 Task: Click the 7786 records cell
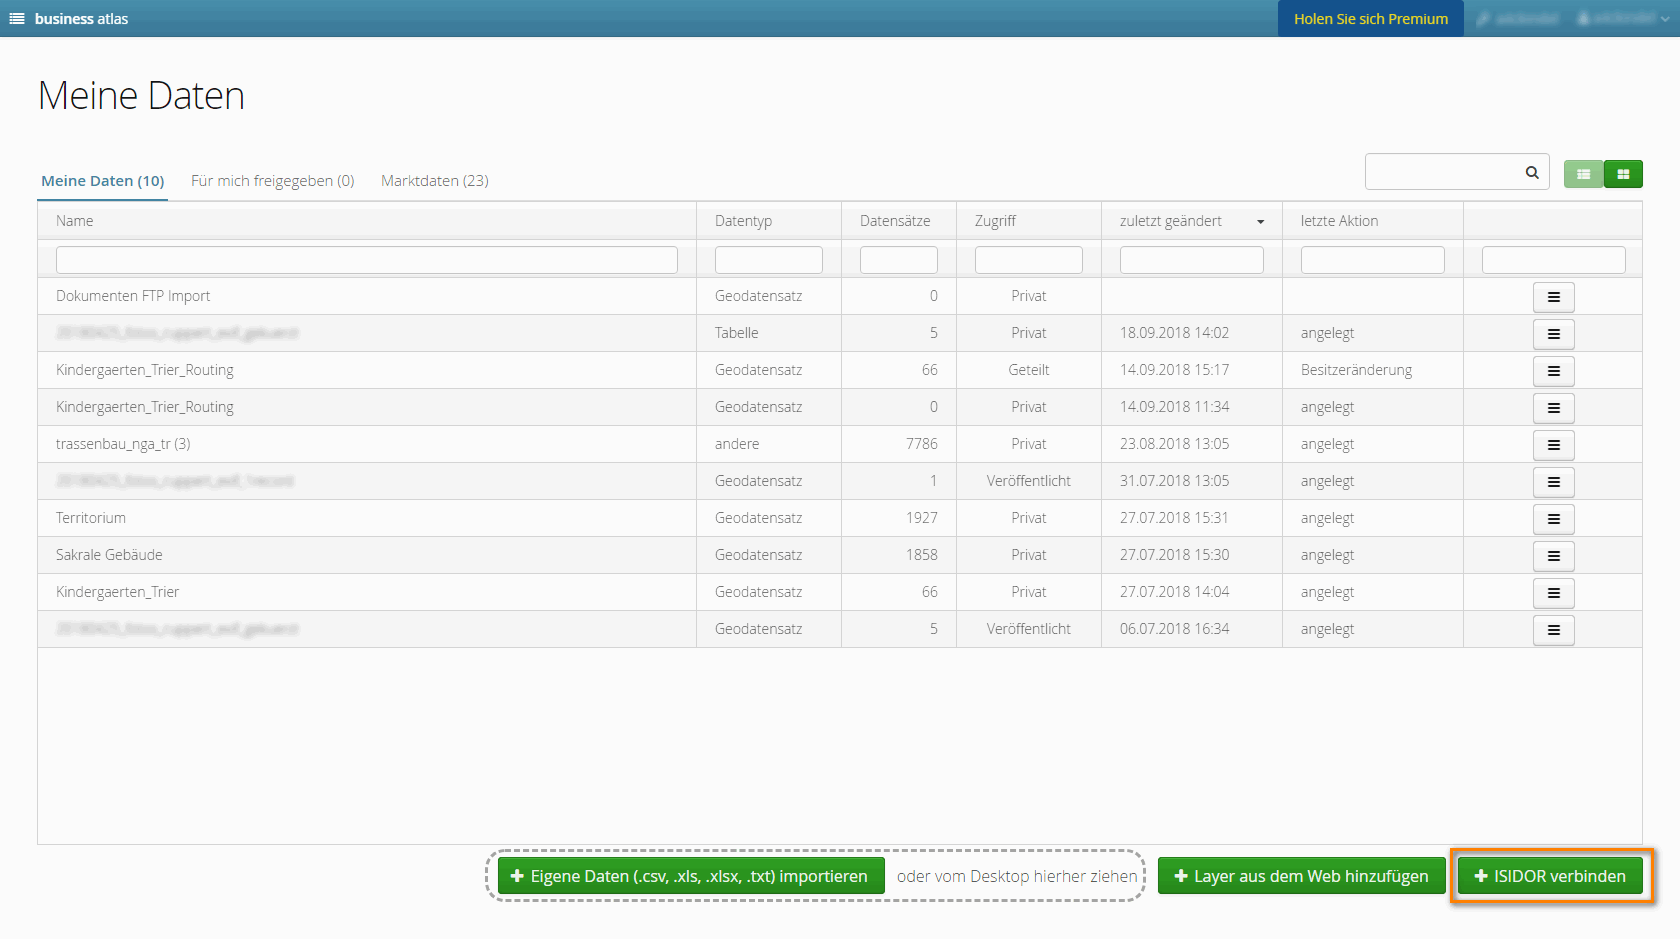922,444
